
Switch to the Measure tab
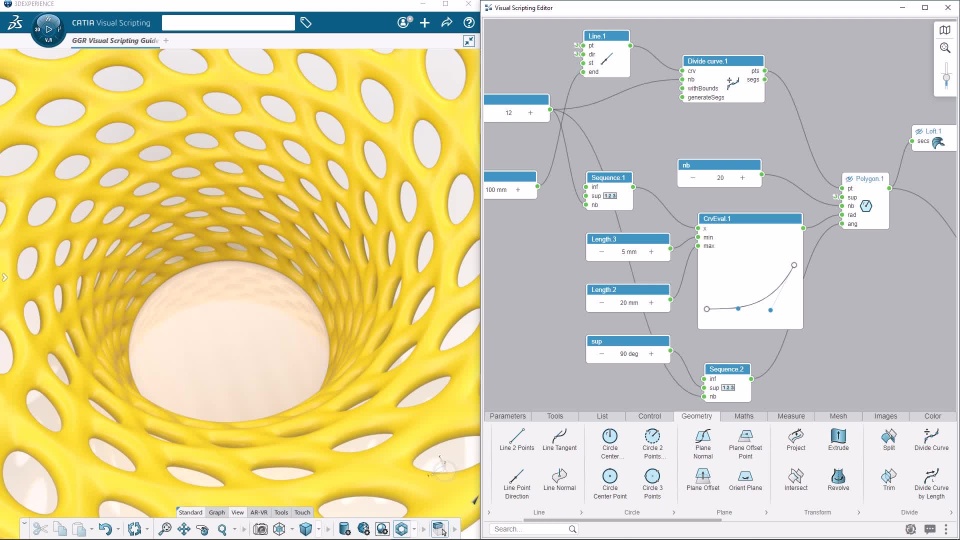(x=791, y=416)
